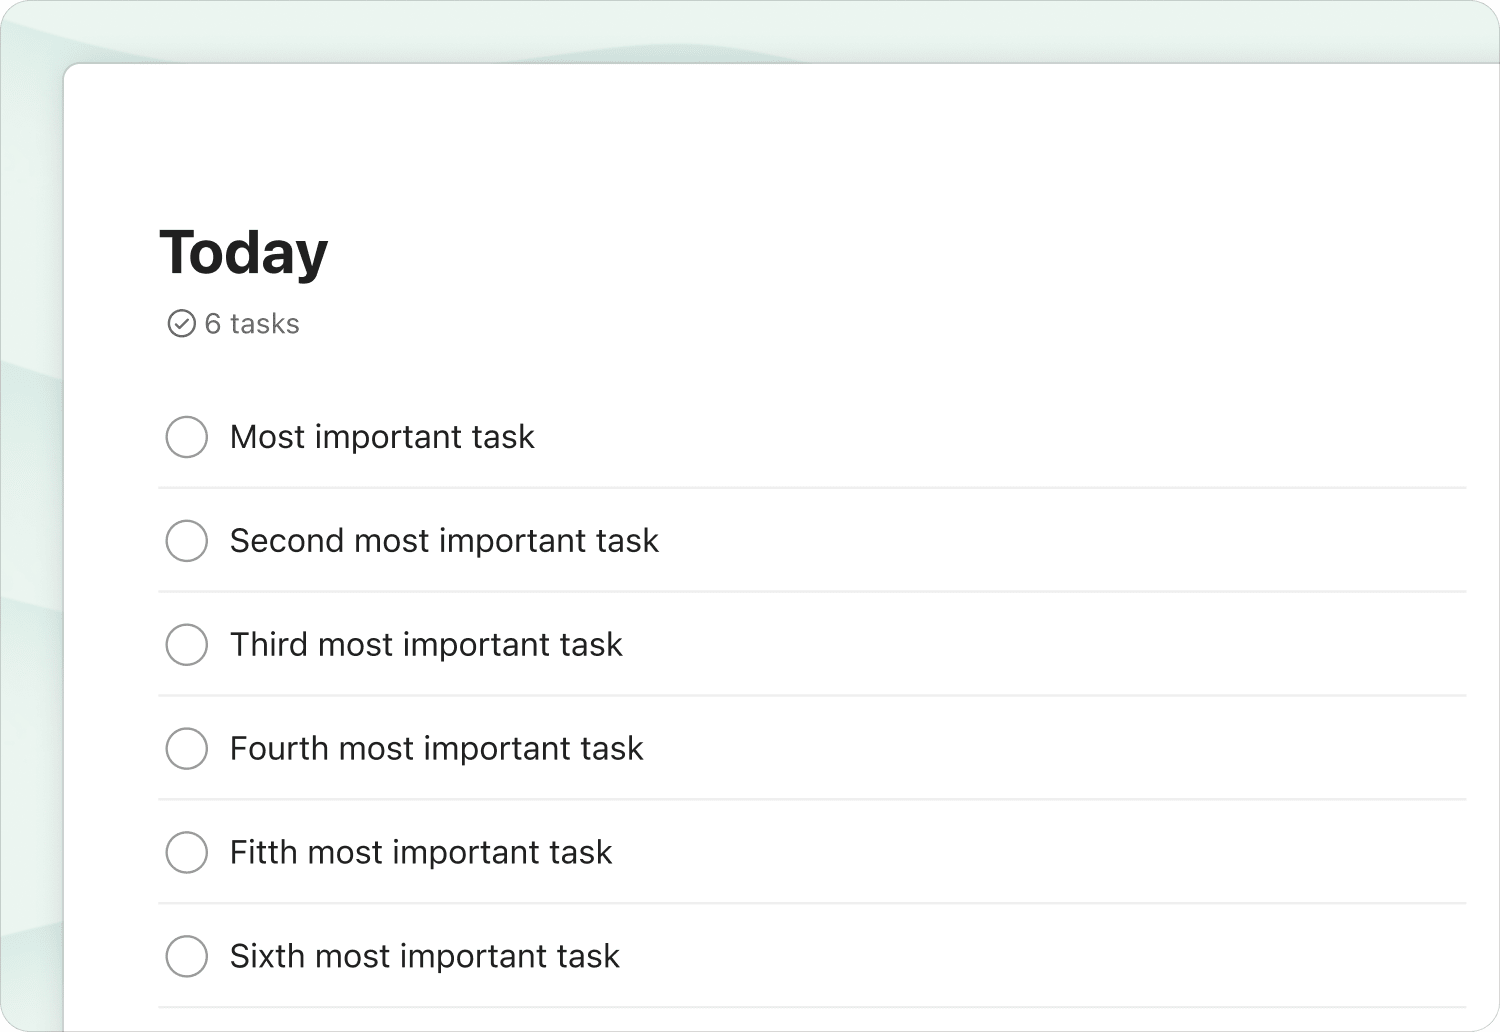
Task: Click the Fourth most important task label
Action: coord(436,749)
